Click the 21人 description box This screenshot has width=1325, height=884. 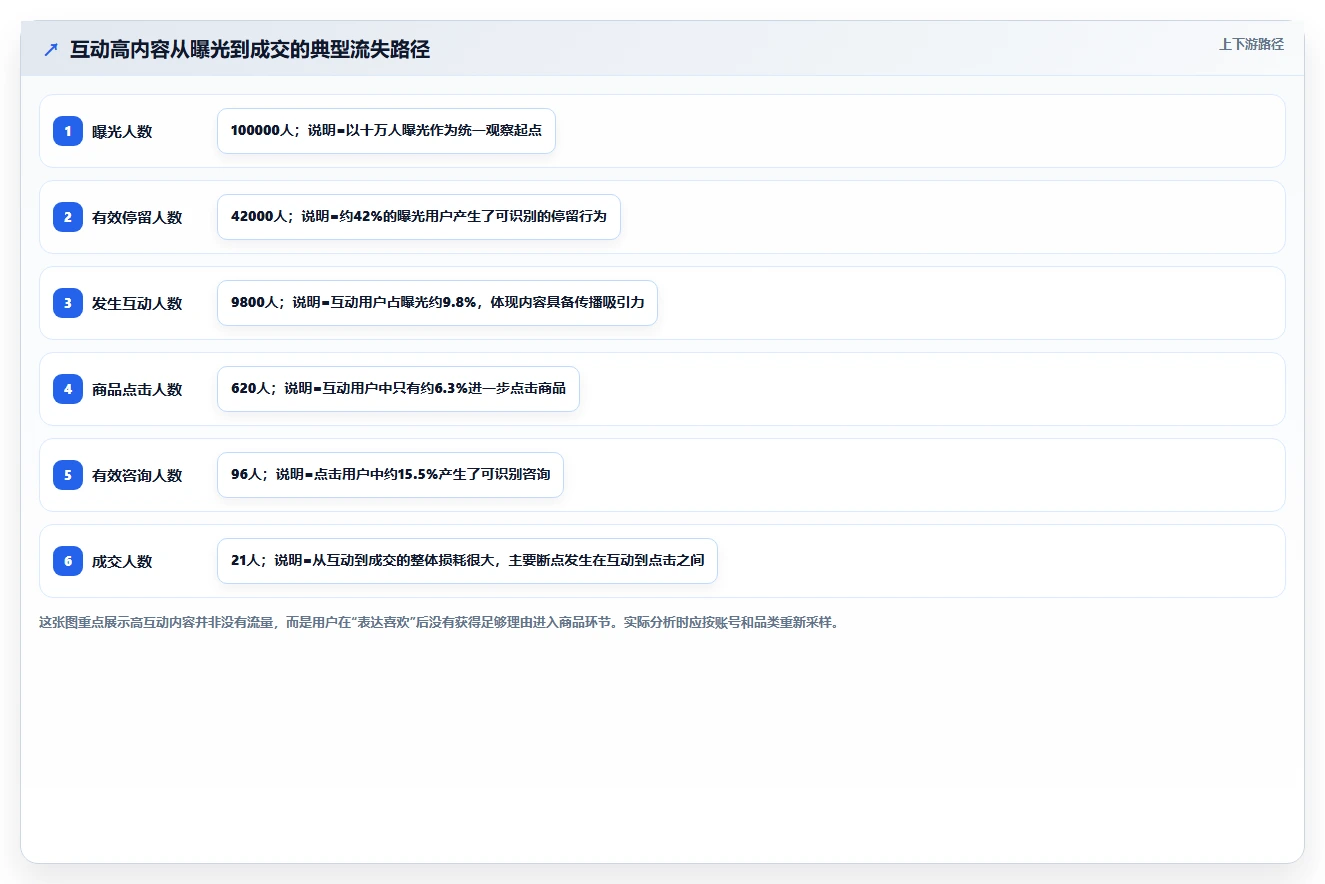[x=467, y=561]
